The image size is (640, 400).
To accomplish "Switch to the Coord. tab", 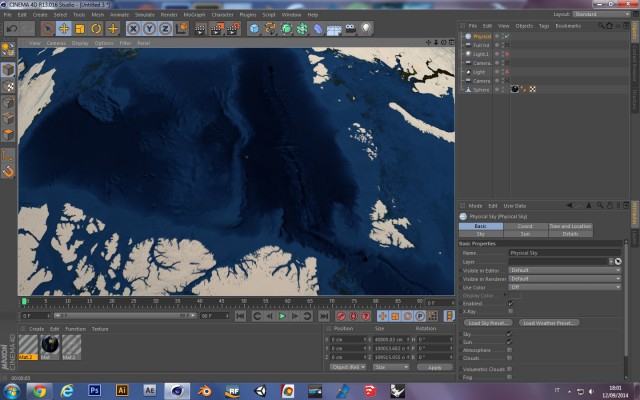I will 525,226.
